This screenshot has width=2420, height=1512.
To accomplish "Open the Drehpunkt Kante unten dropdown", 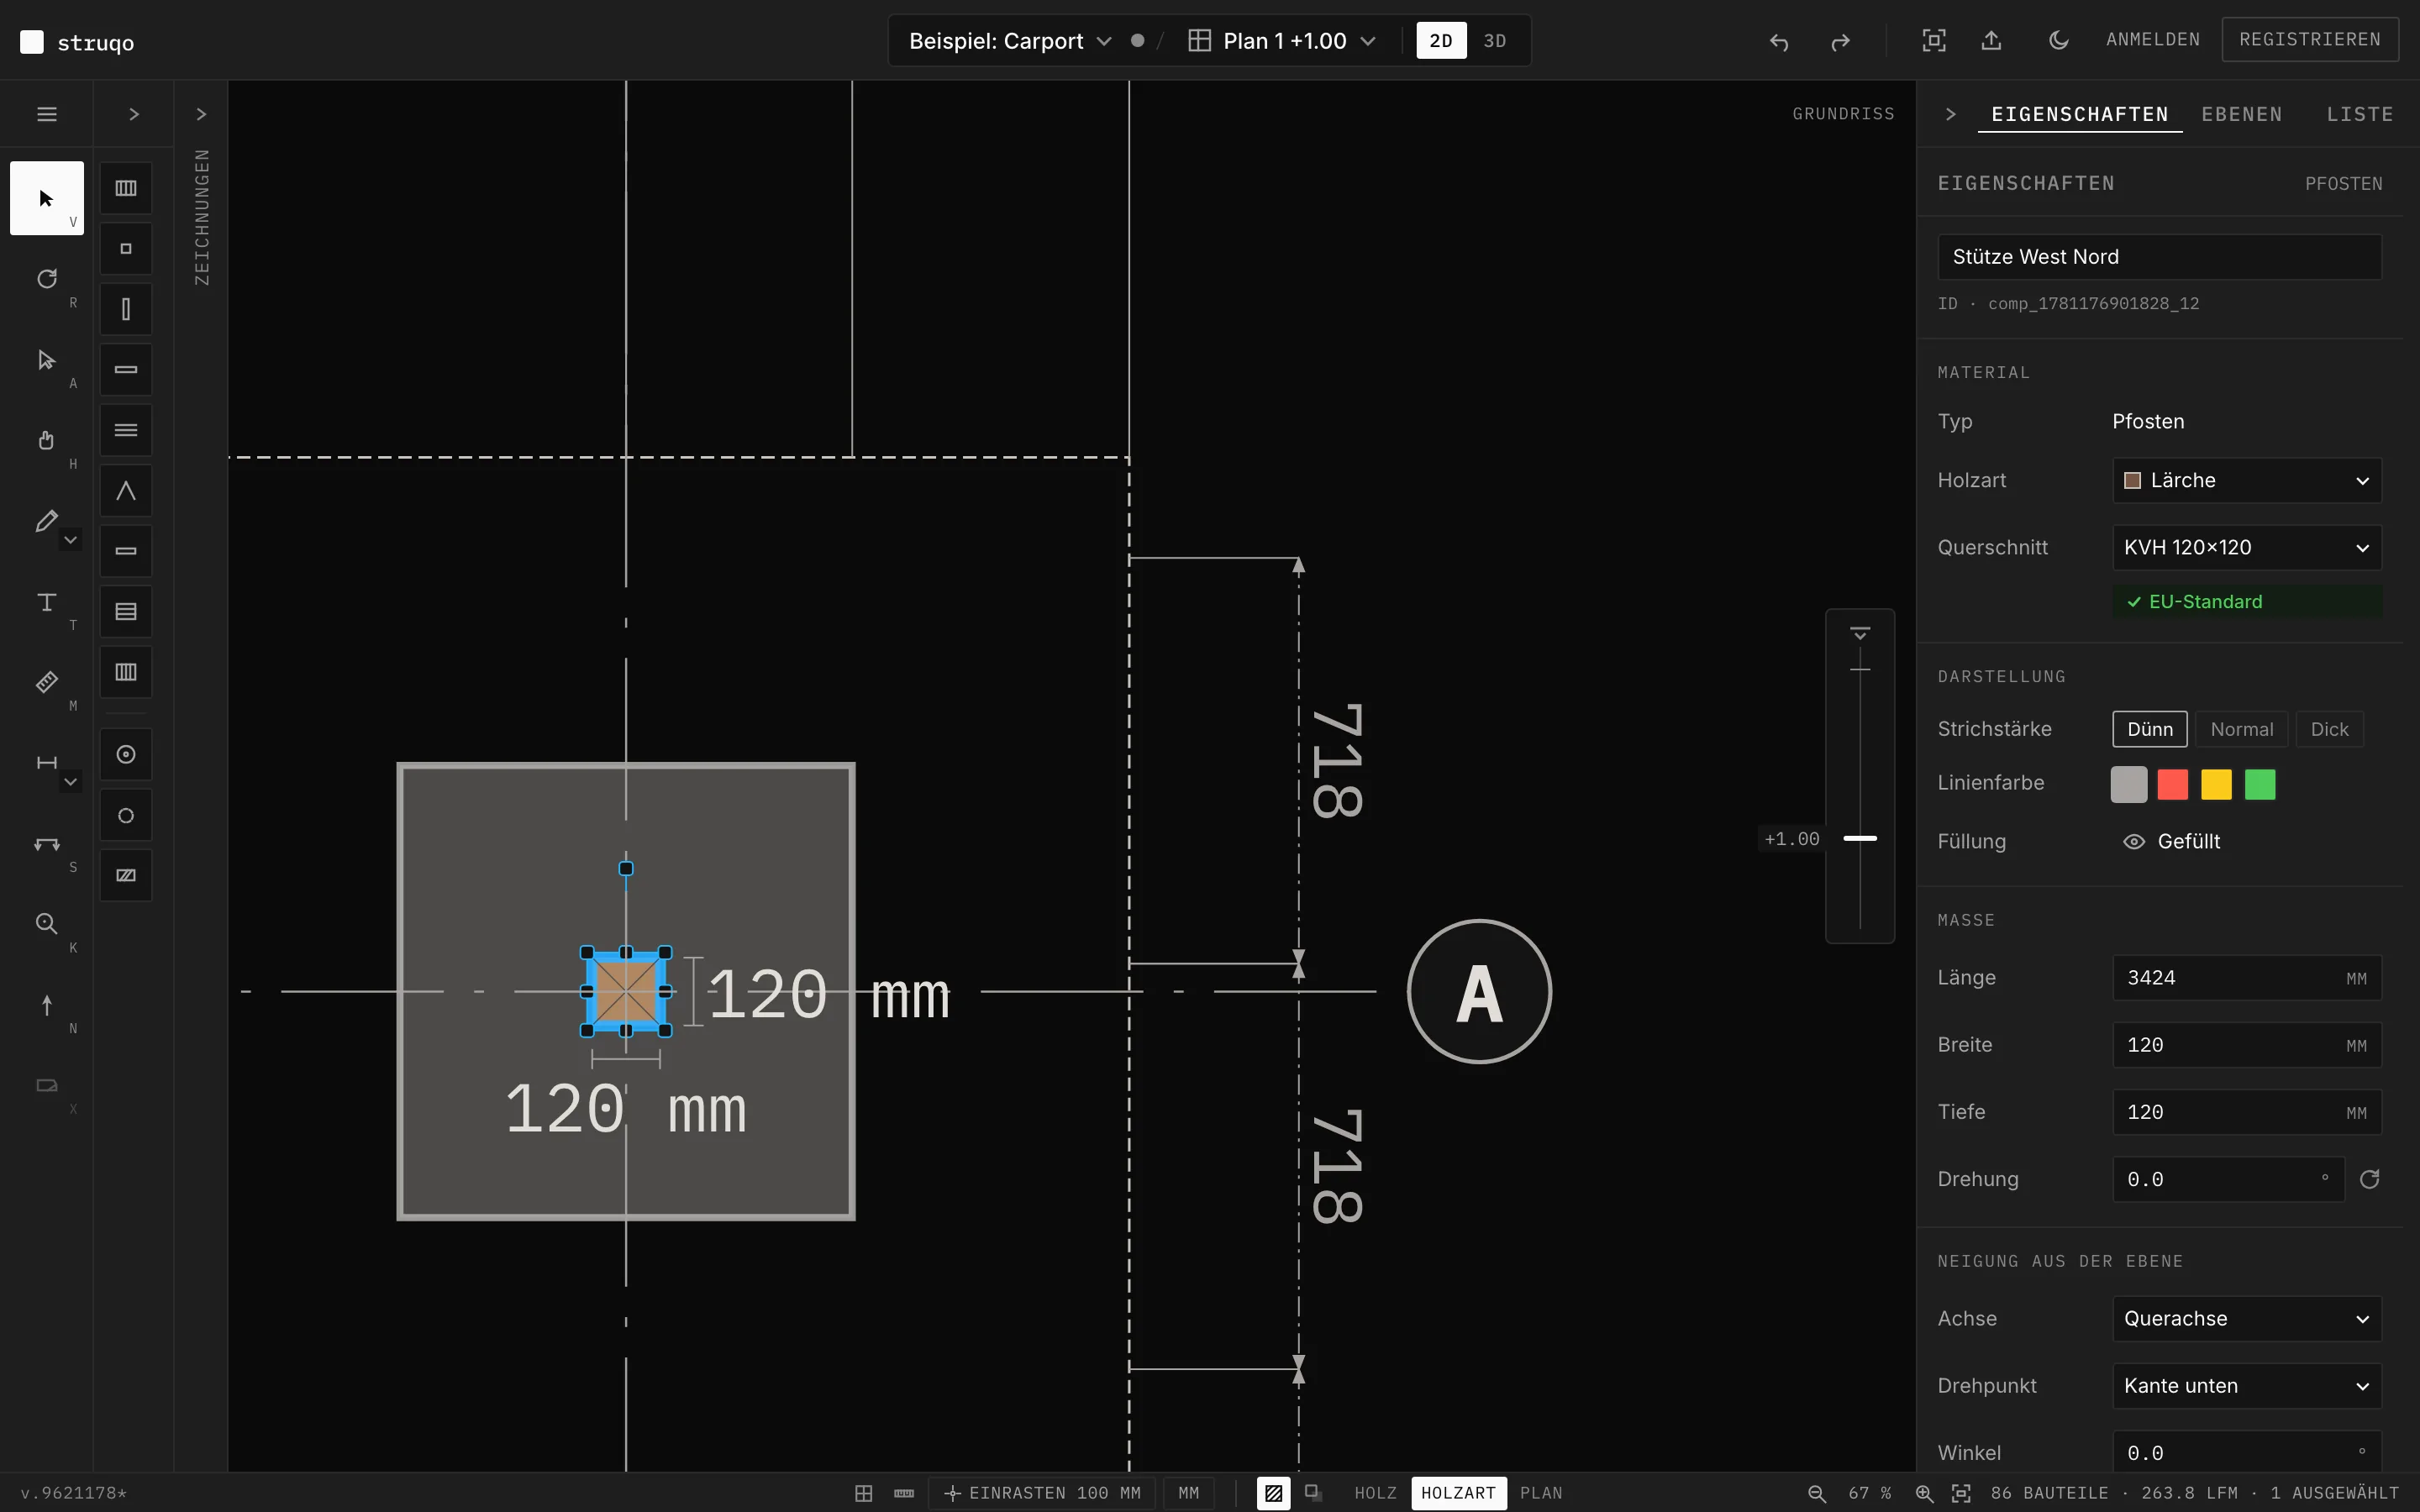I will [x=2246, y=1386].
